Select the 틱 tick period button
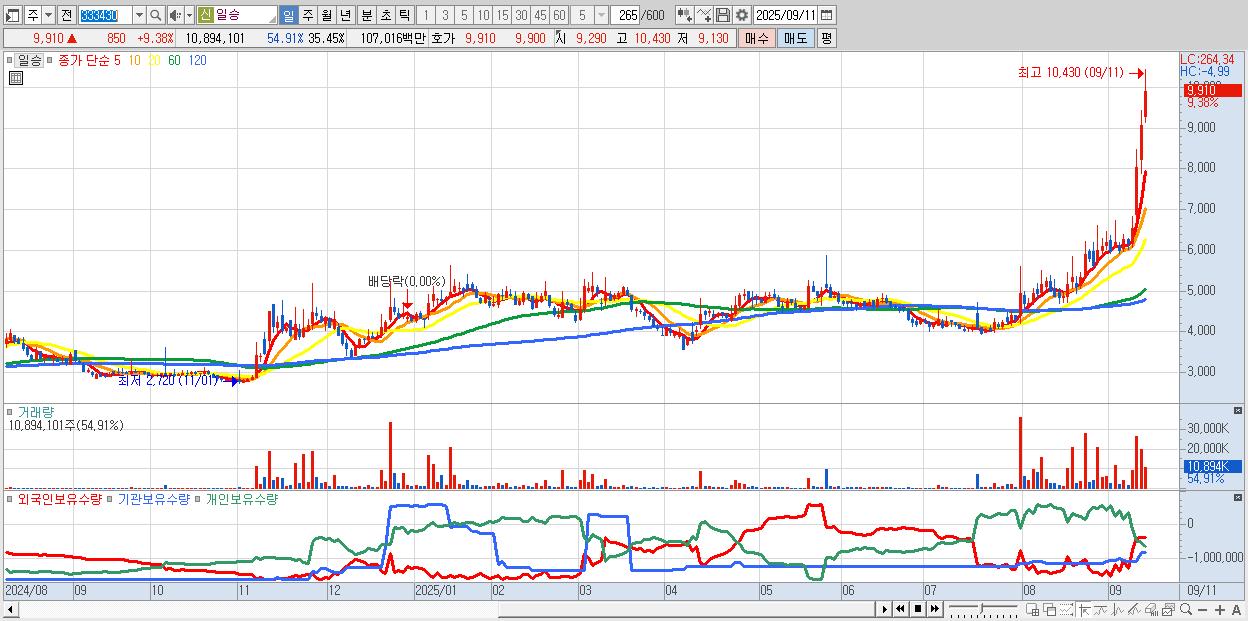 (x=404, y=15)
